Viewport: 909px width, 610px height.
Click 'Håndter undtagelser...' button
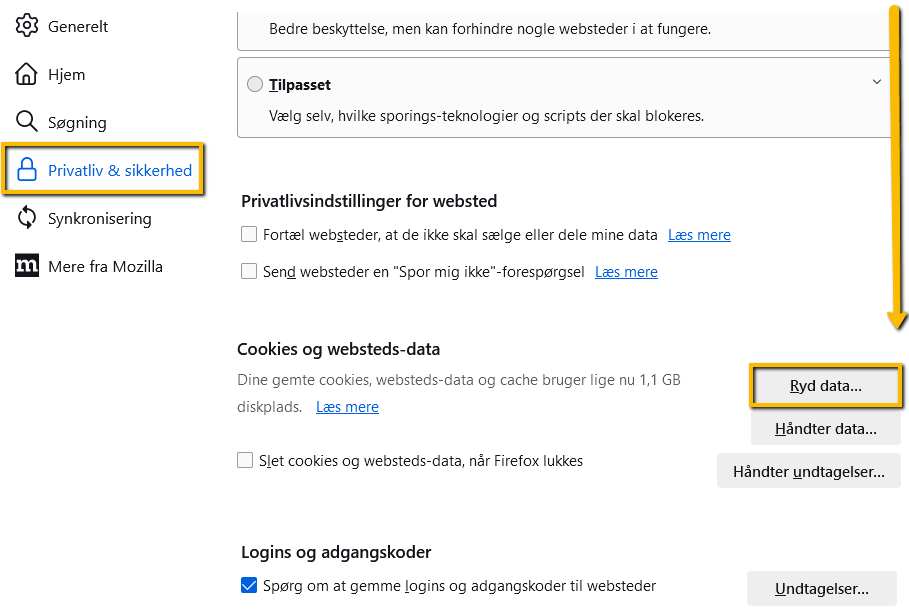808,470
